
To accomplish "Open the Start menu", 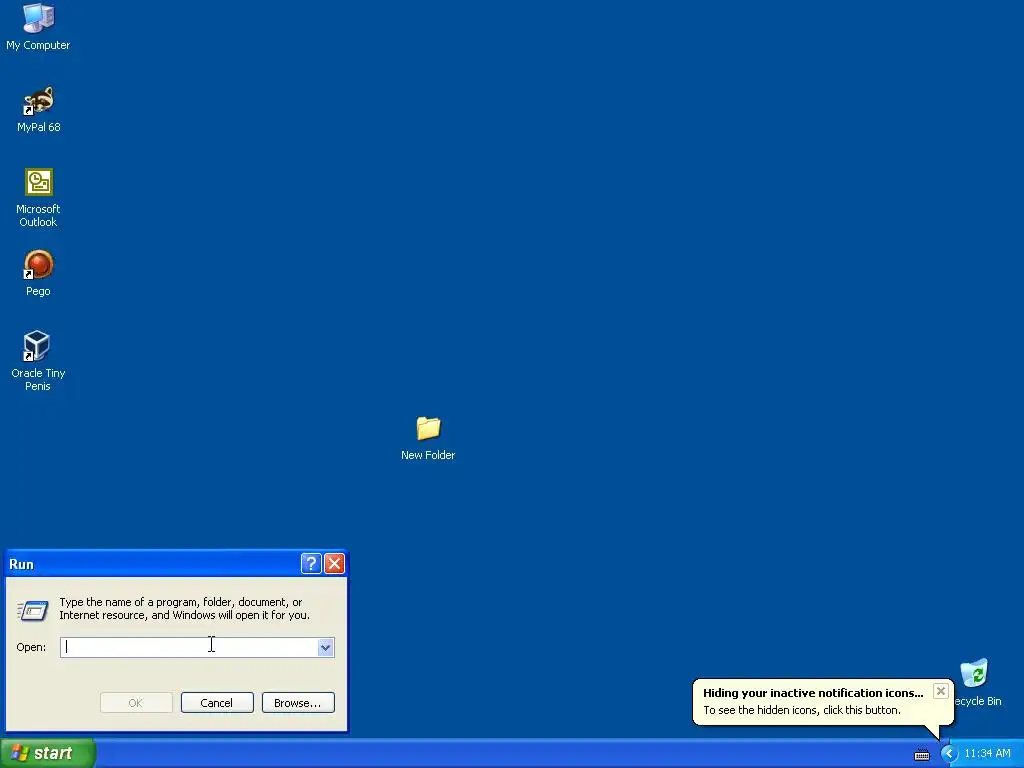I will point(48,753).
